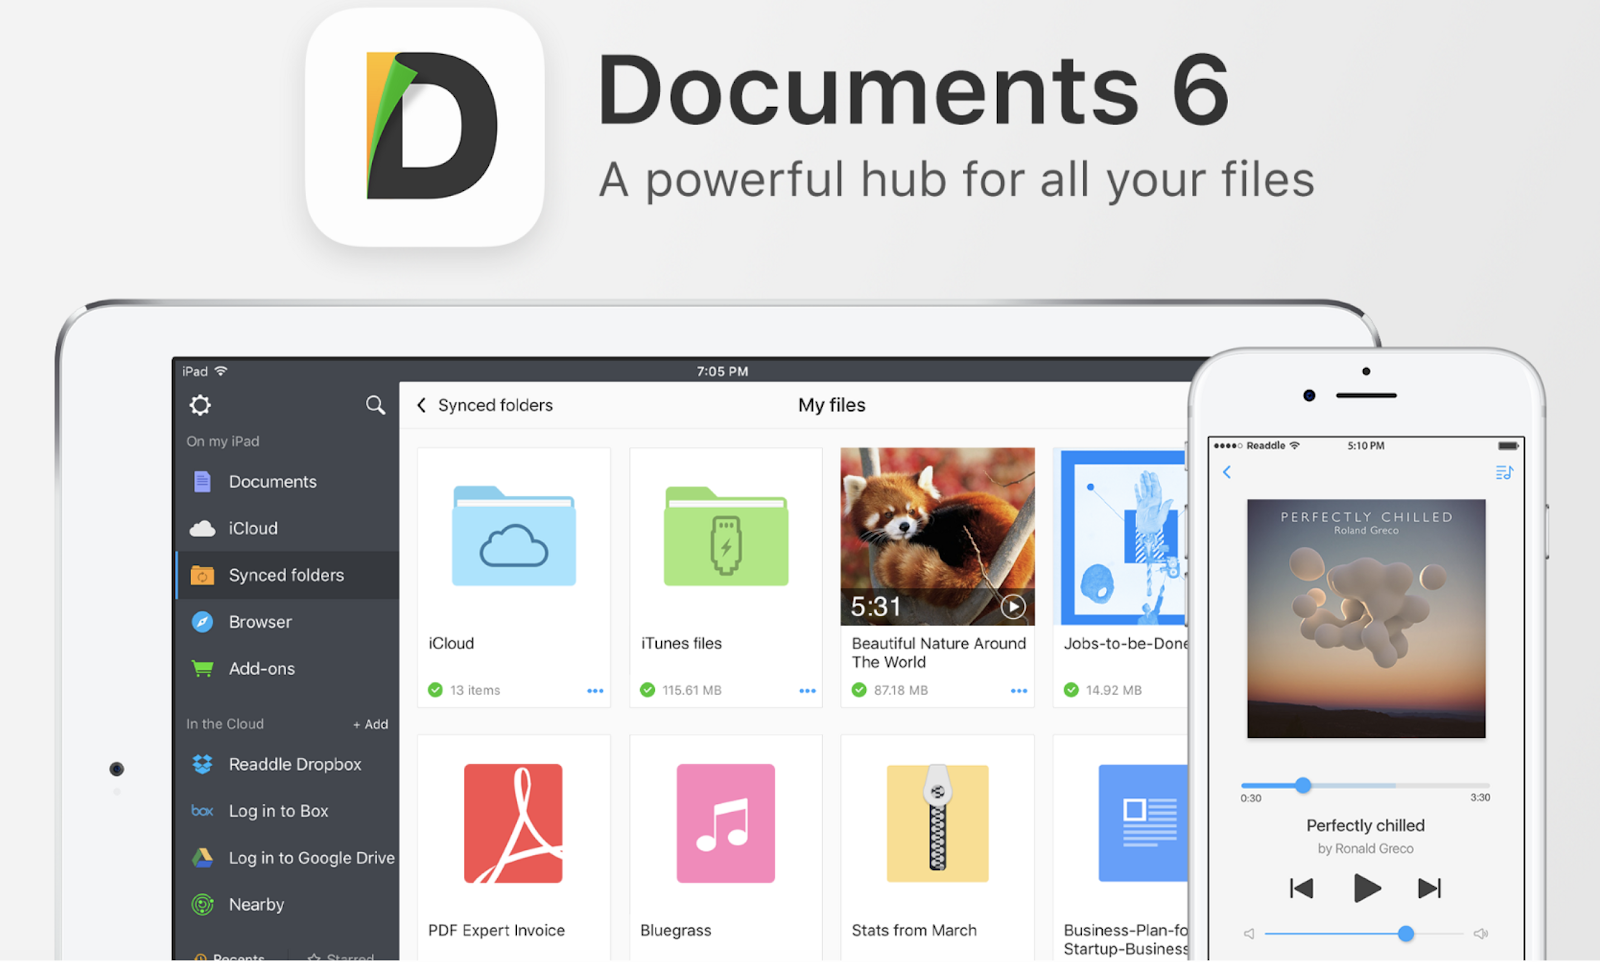Open the Stats from March zip icon
This screenshot has height=962, width=1600.
point(938,824)
